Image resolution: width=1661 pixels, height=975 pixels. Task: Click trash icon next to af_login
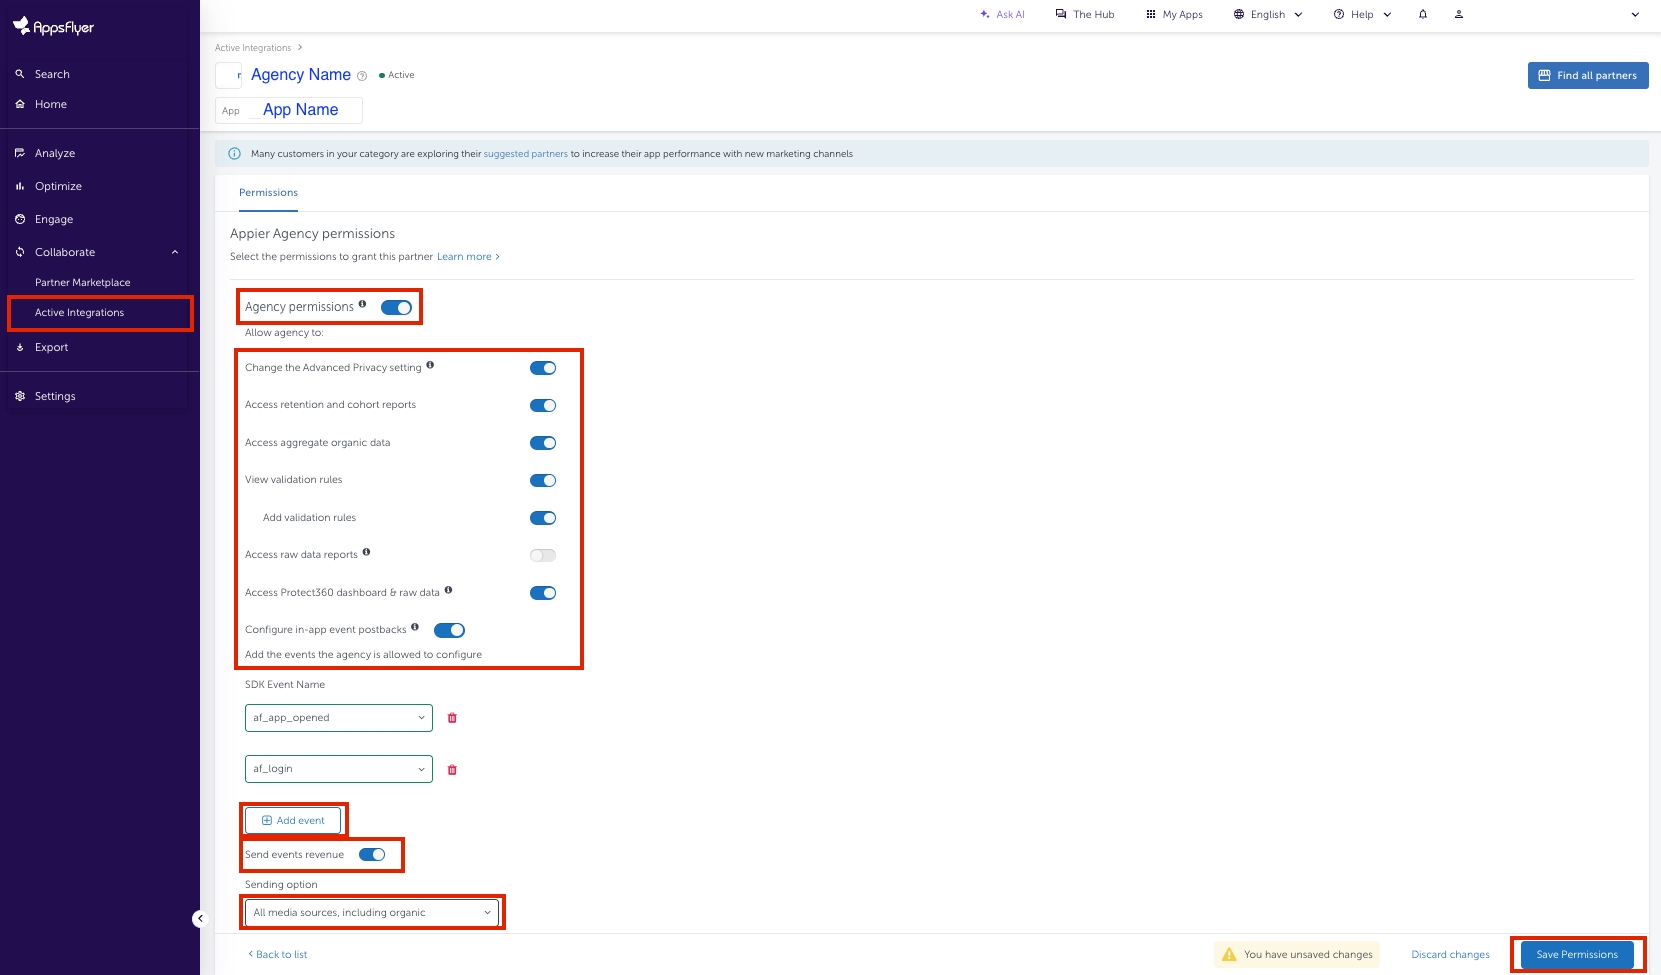tap(452, 770)
